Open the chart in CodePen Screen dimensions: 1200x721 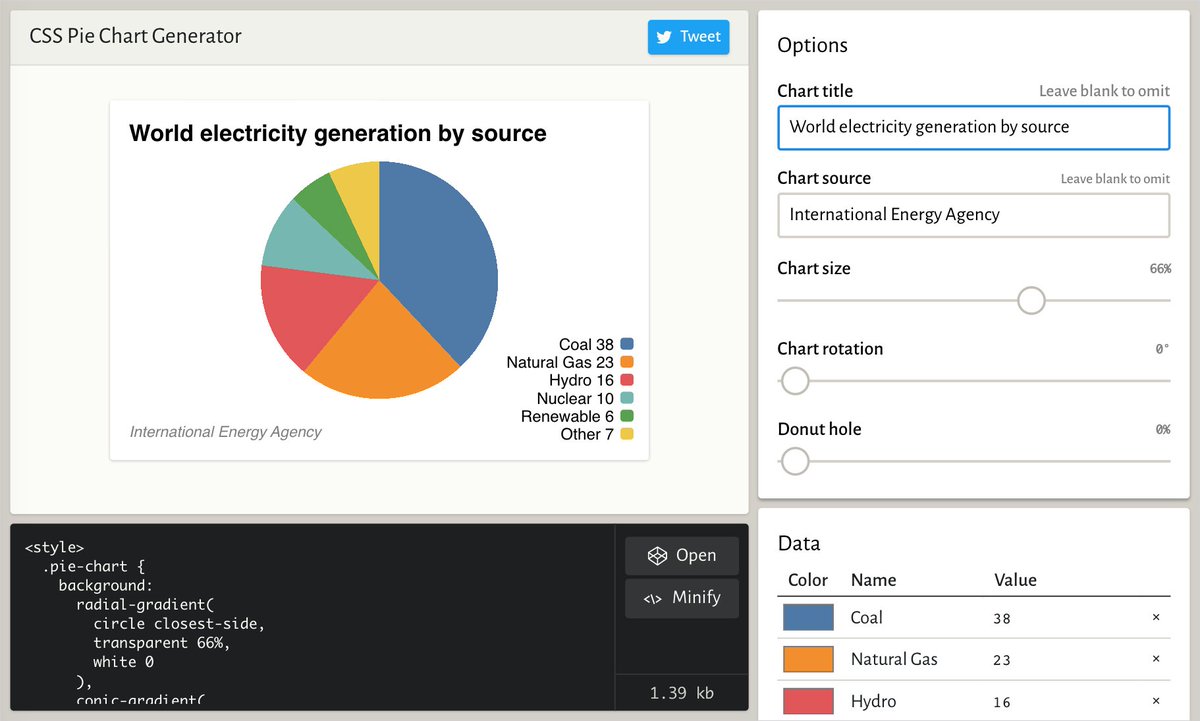(x=682, y=556)
